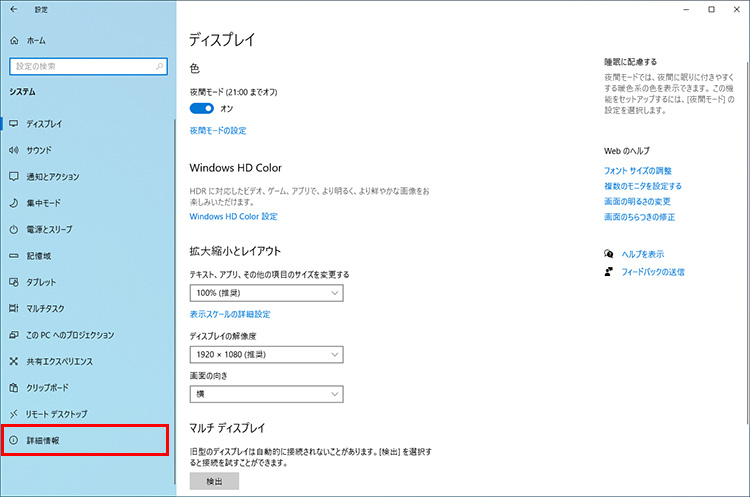
Task: Click the Windows HD Color 設定 link
Action: [x=233, y=216]
